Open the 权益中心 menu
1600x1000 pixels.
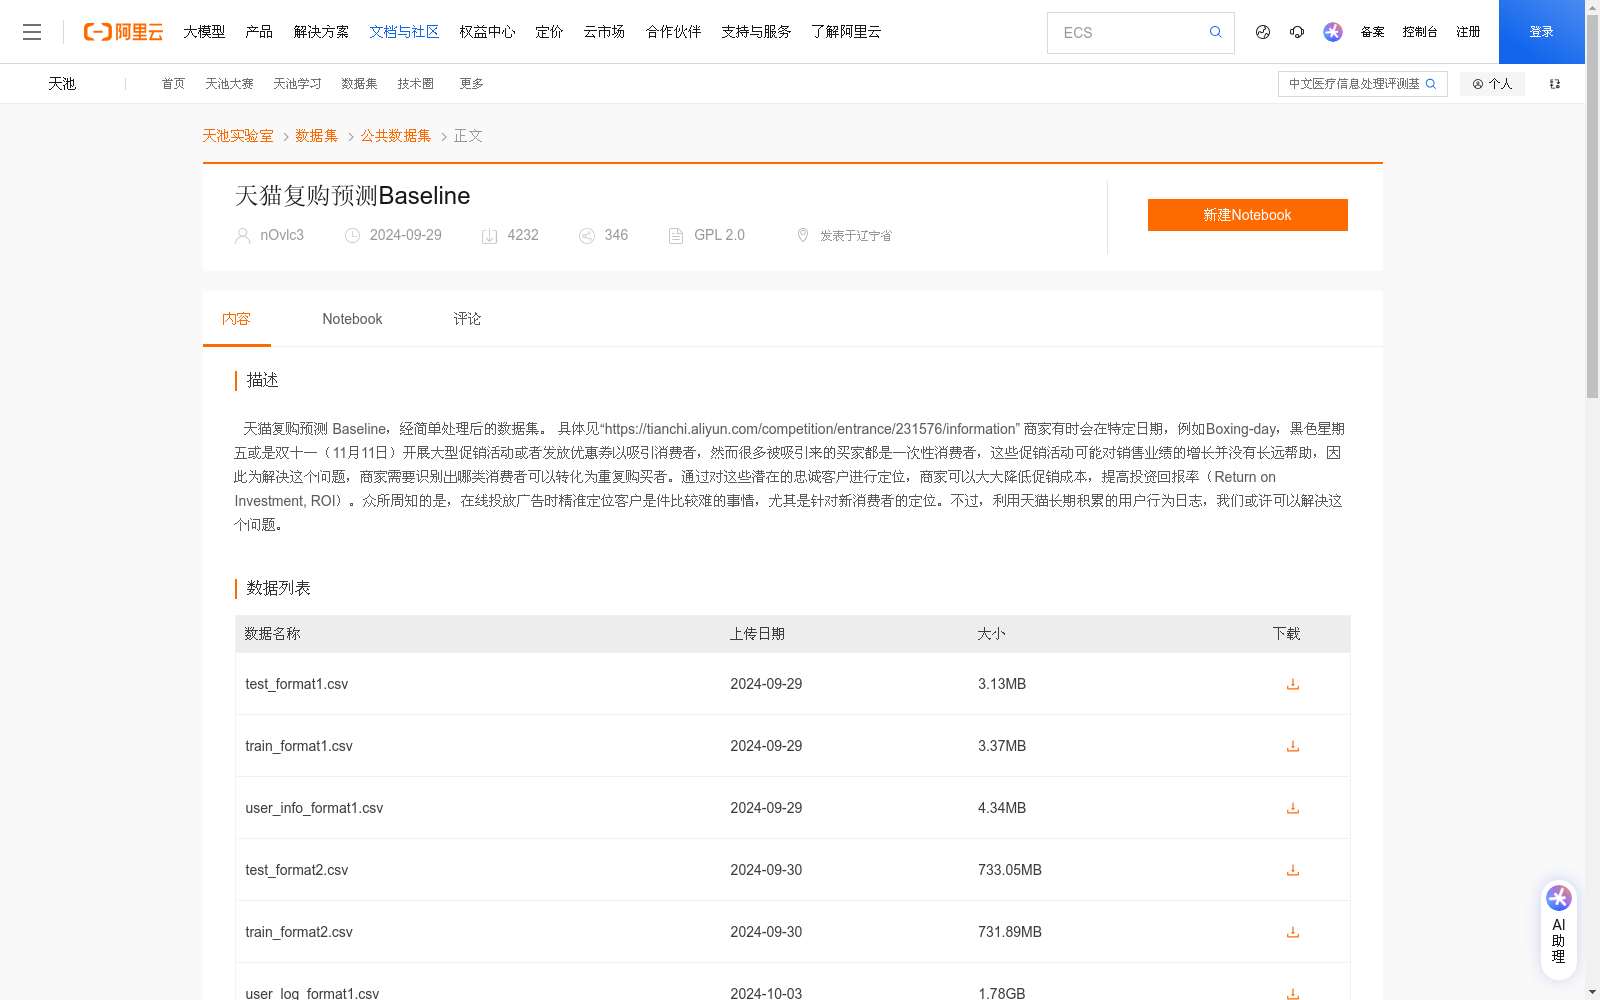pos(487,32)
